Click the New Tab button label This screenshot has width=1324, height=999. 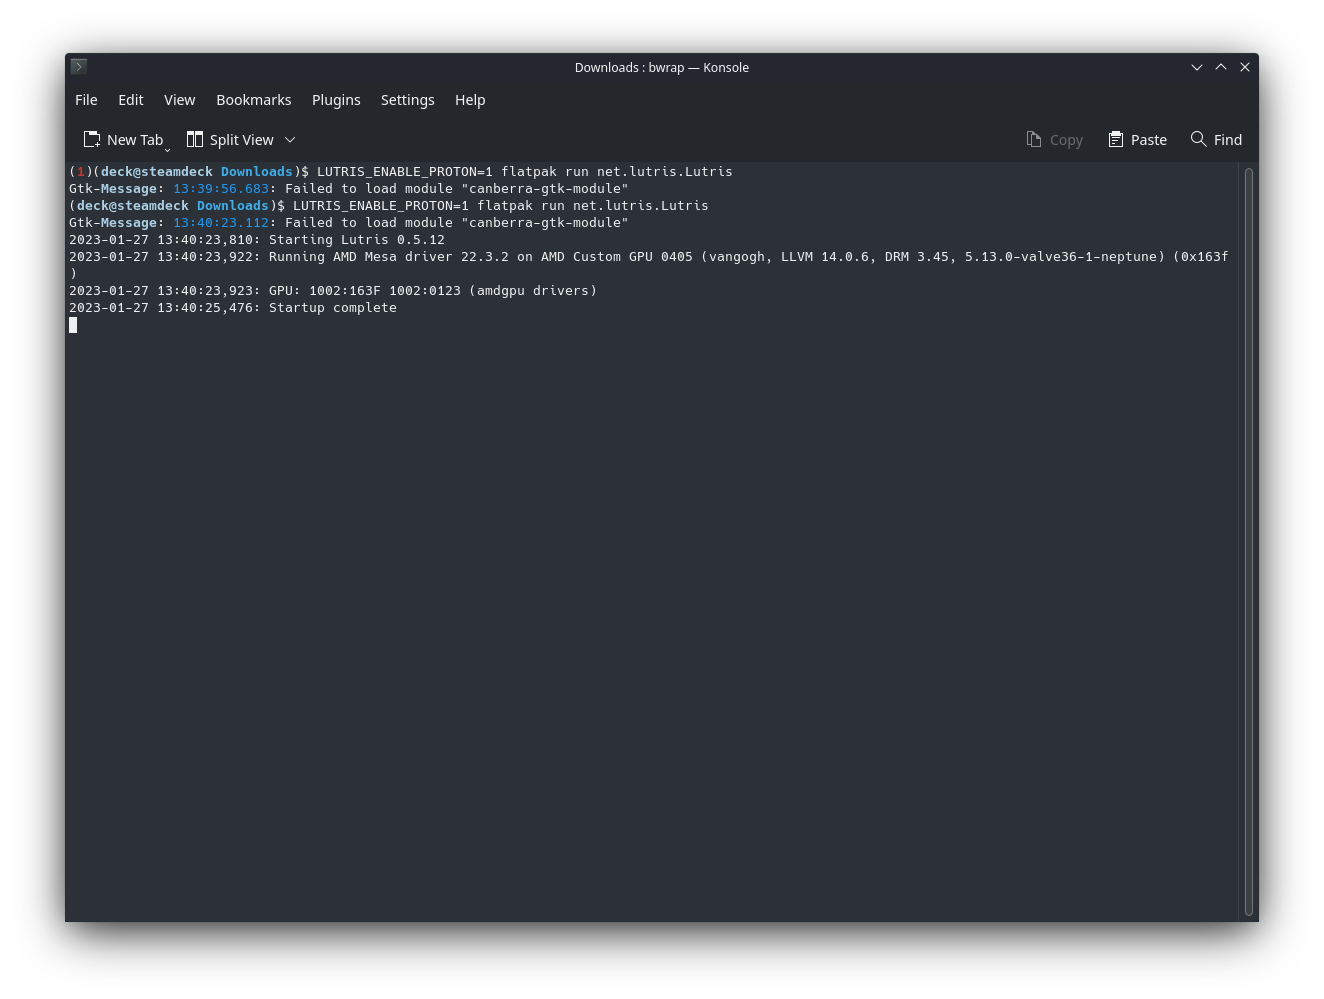pyautogui.click(x=135, y=140)
